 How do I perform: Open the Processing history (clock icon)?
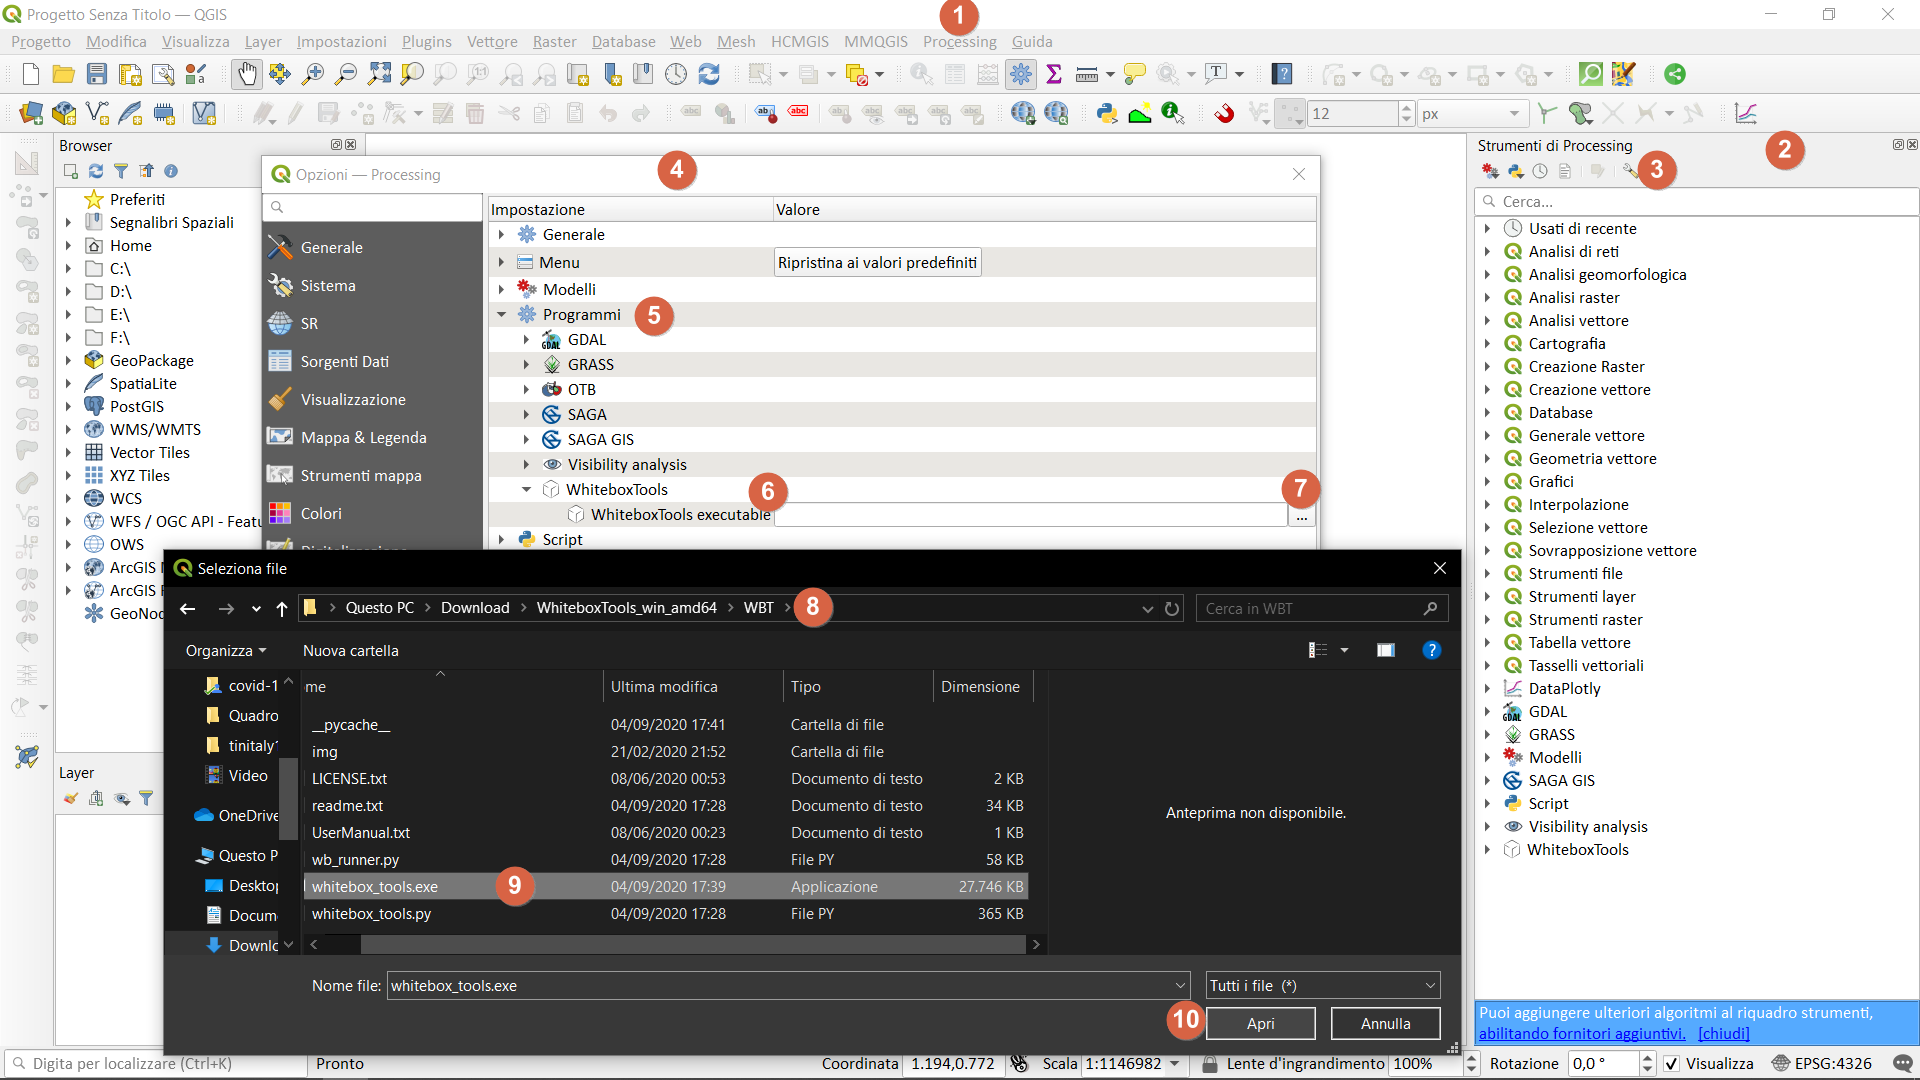tap(1540, 170)
